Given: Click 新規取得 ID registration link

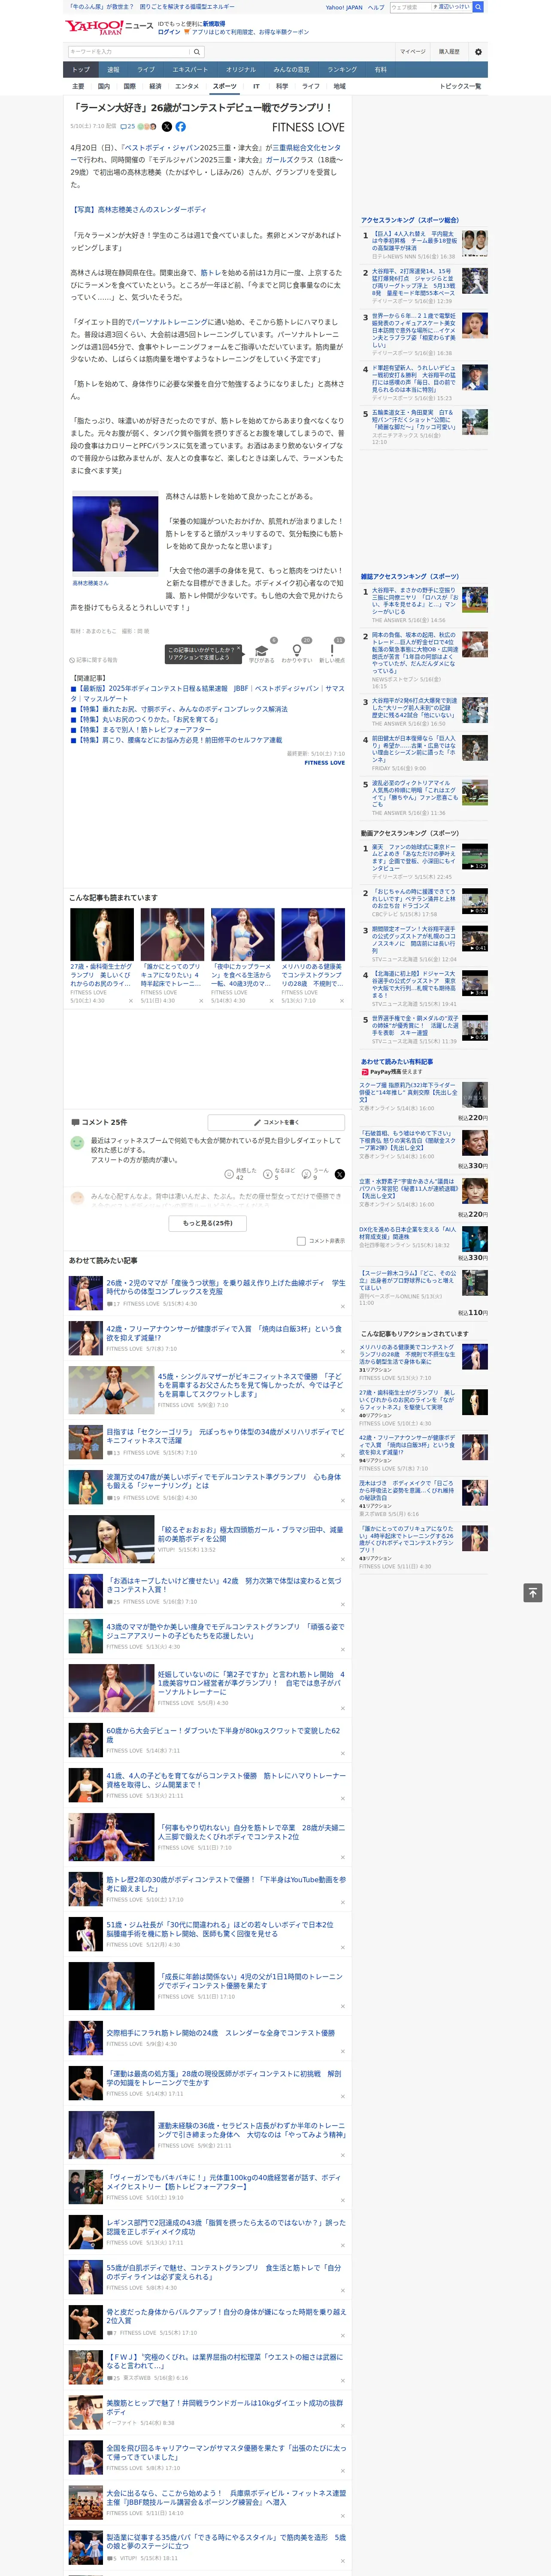Looking at the screenshot, I should [x=214, y=23].
